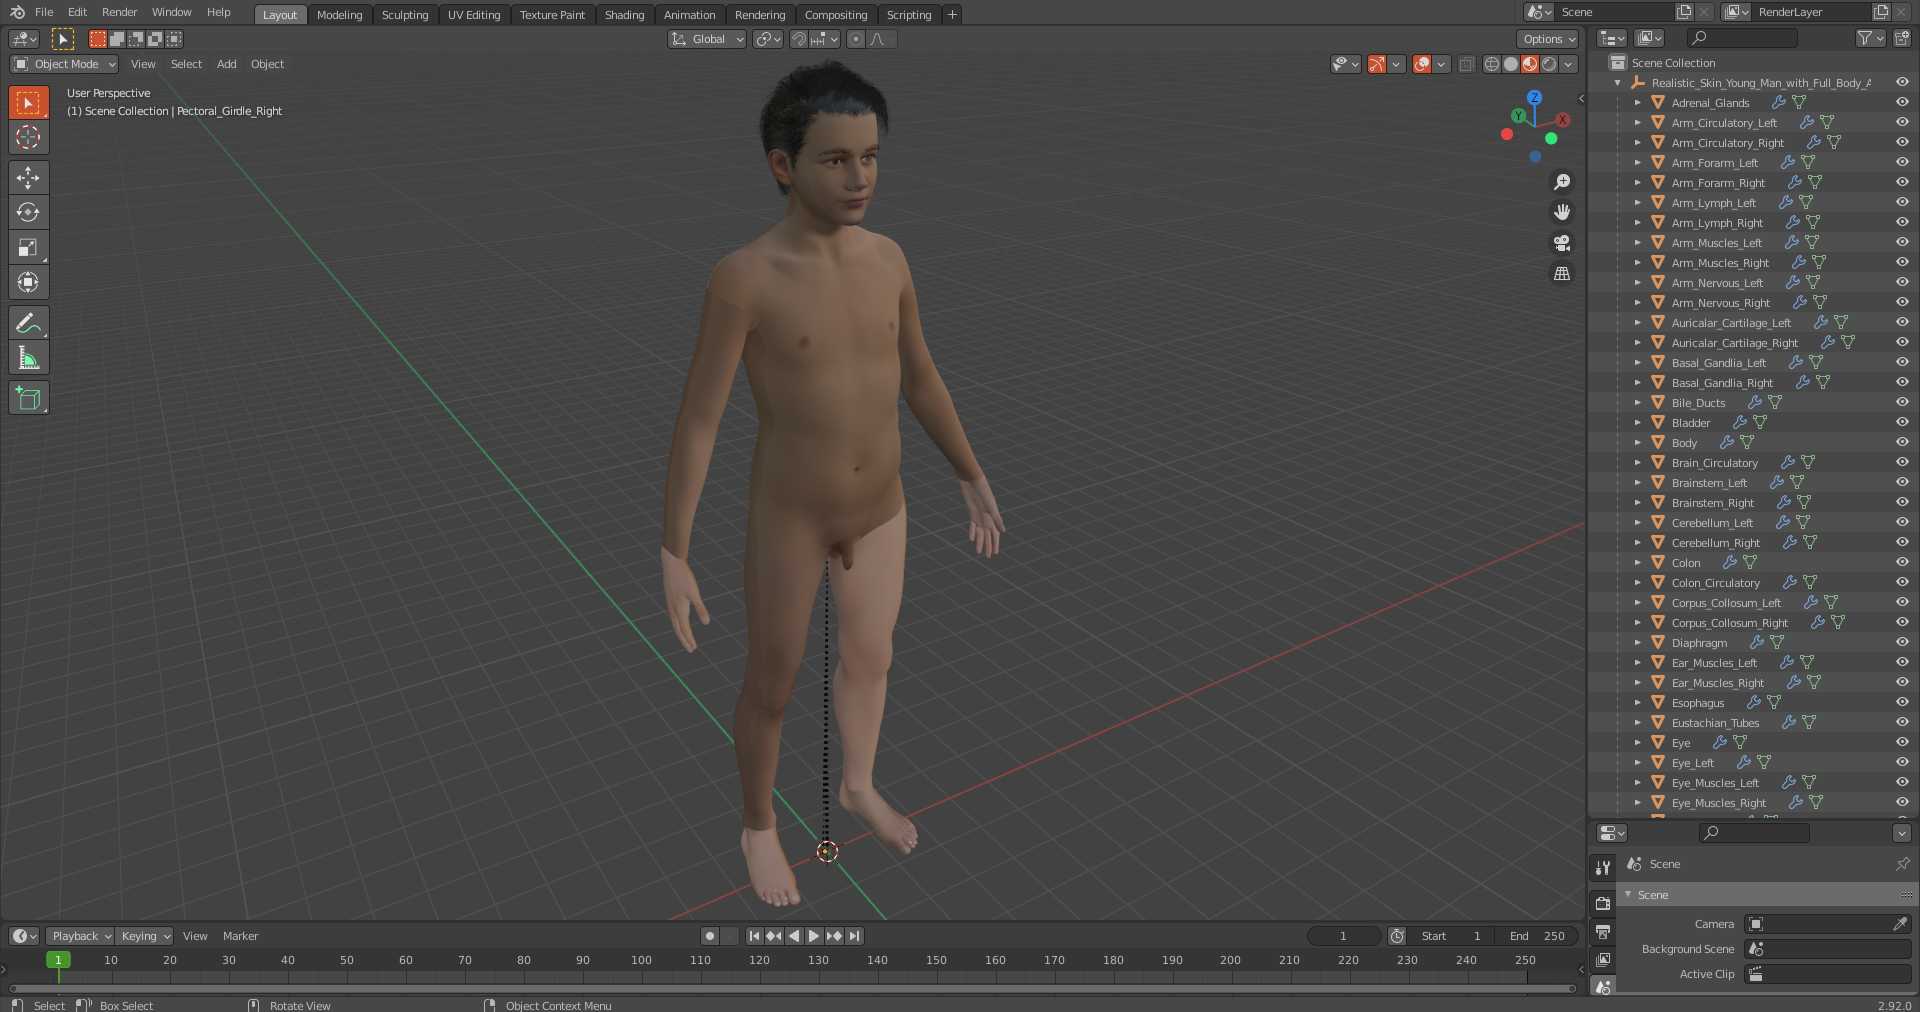Select the Measure tool

click(x=28, y=358)
